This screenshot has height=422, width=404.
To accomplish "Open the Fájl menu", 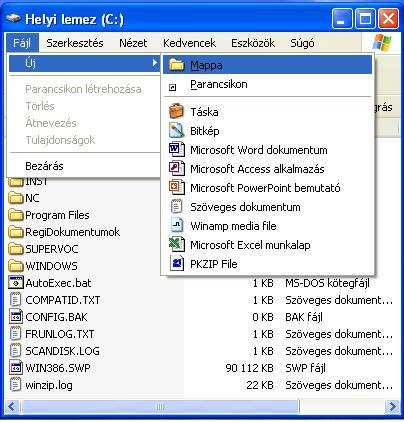I will 22,43.
